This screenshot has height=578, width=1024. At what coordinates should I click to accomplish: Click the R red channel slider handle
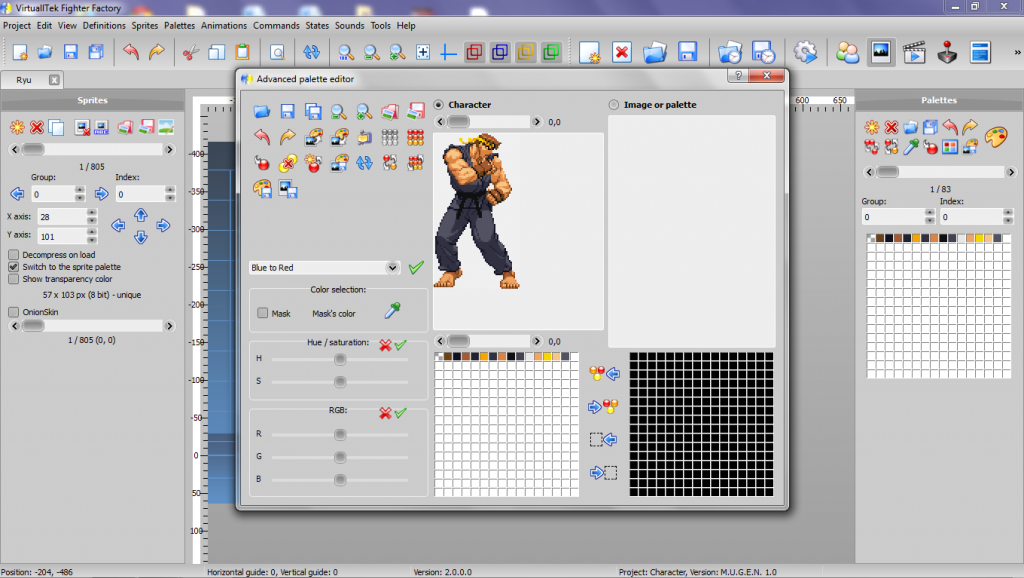[x=340, y=434]
